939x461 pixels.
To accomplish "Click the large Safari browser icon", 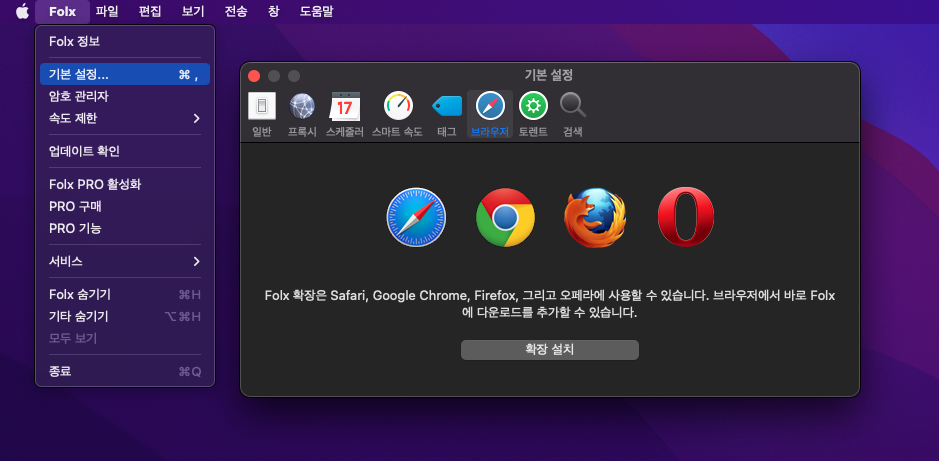I will click(416, 217).
